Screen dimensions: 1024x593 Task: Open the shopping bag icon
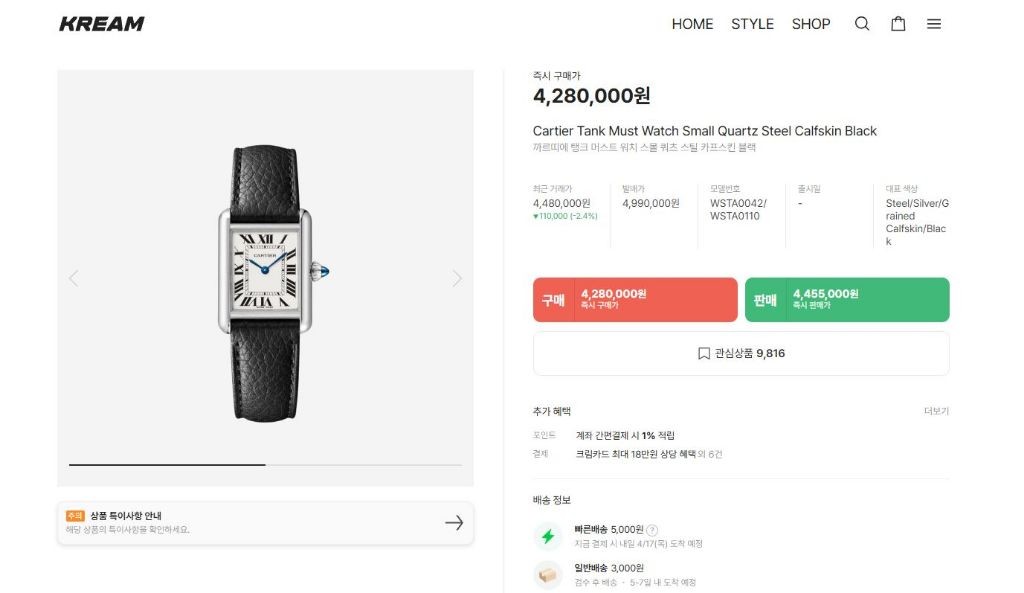[x=898, y=24]
